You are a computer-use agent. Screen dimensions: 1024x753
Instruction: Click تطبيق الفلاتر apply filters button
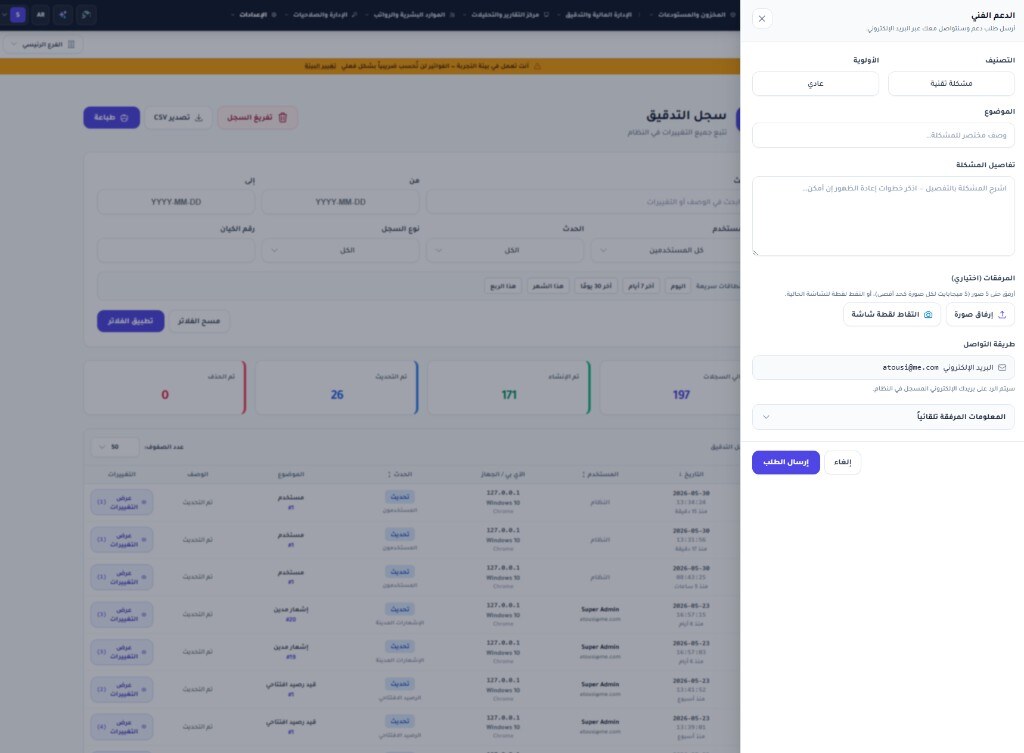tap(131, 321)
